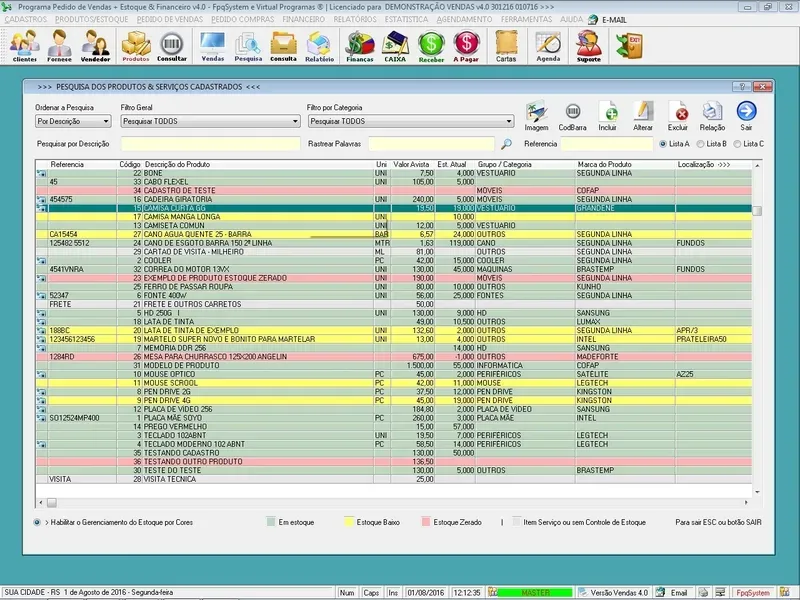Click the Imagem product picture icon

(x=537, y=113)
